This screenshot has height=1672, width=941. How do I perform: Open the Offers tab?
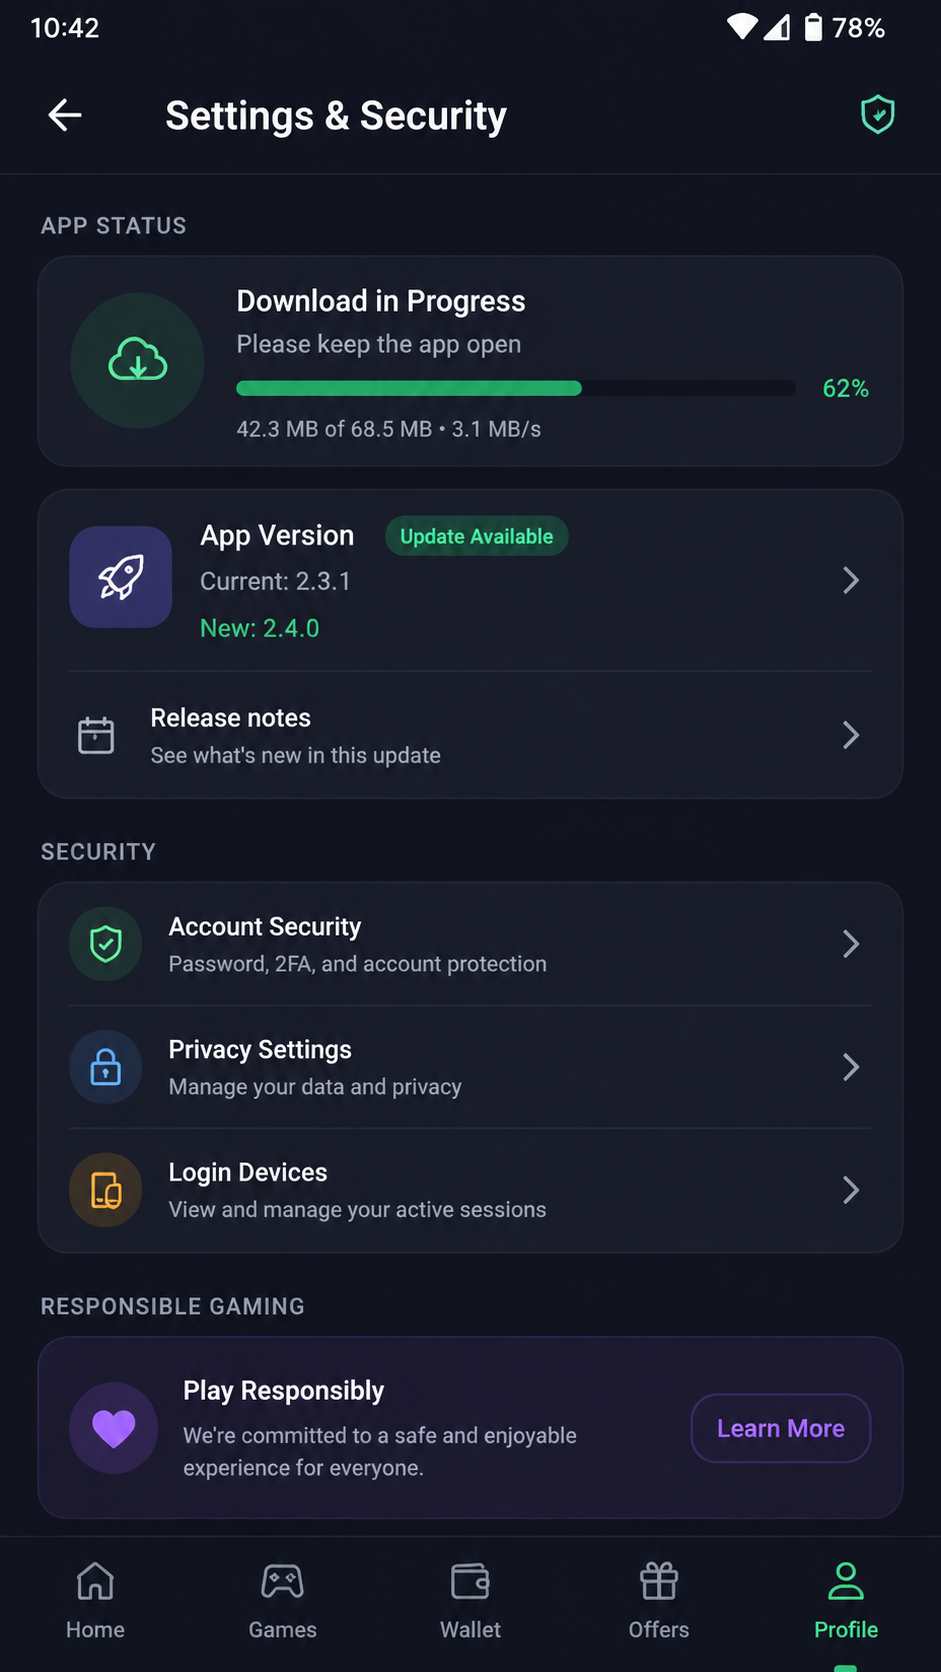(659, 1601)
